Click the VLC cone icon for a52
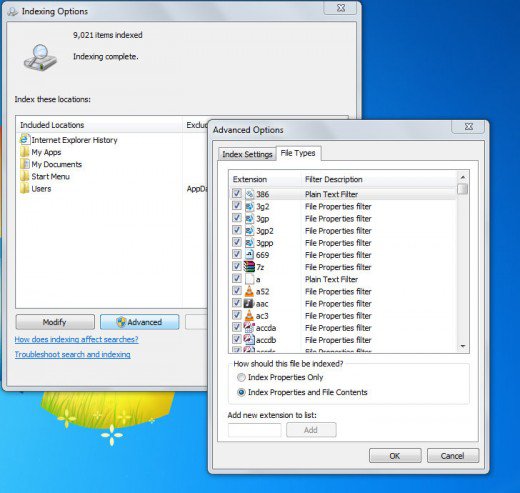Viewport: 520px width, 493px height. tap(249, 291)
